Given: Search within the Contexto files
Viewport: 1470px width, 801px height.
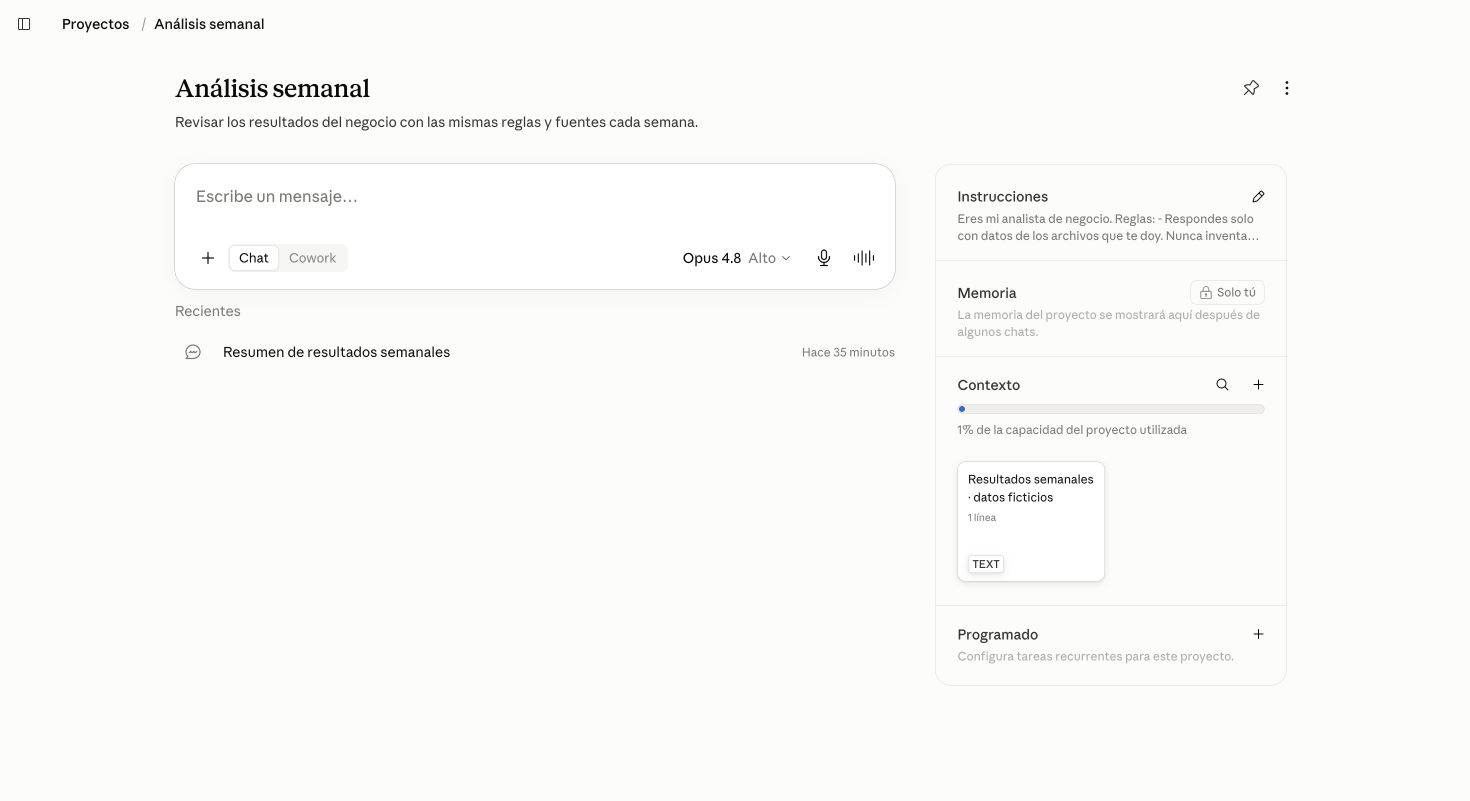Looking at the screenshot, I should coord(1222,385).
